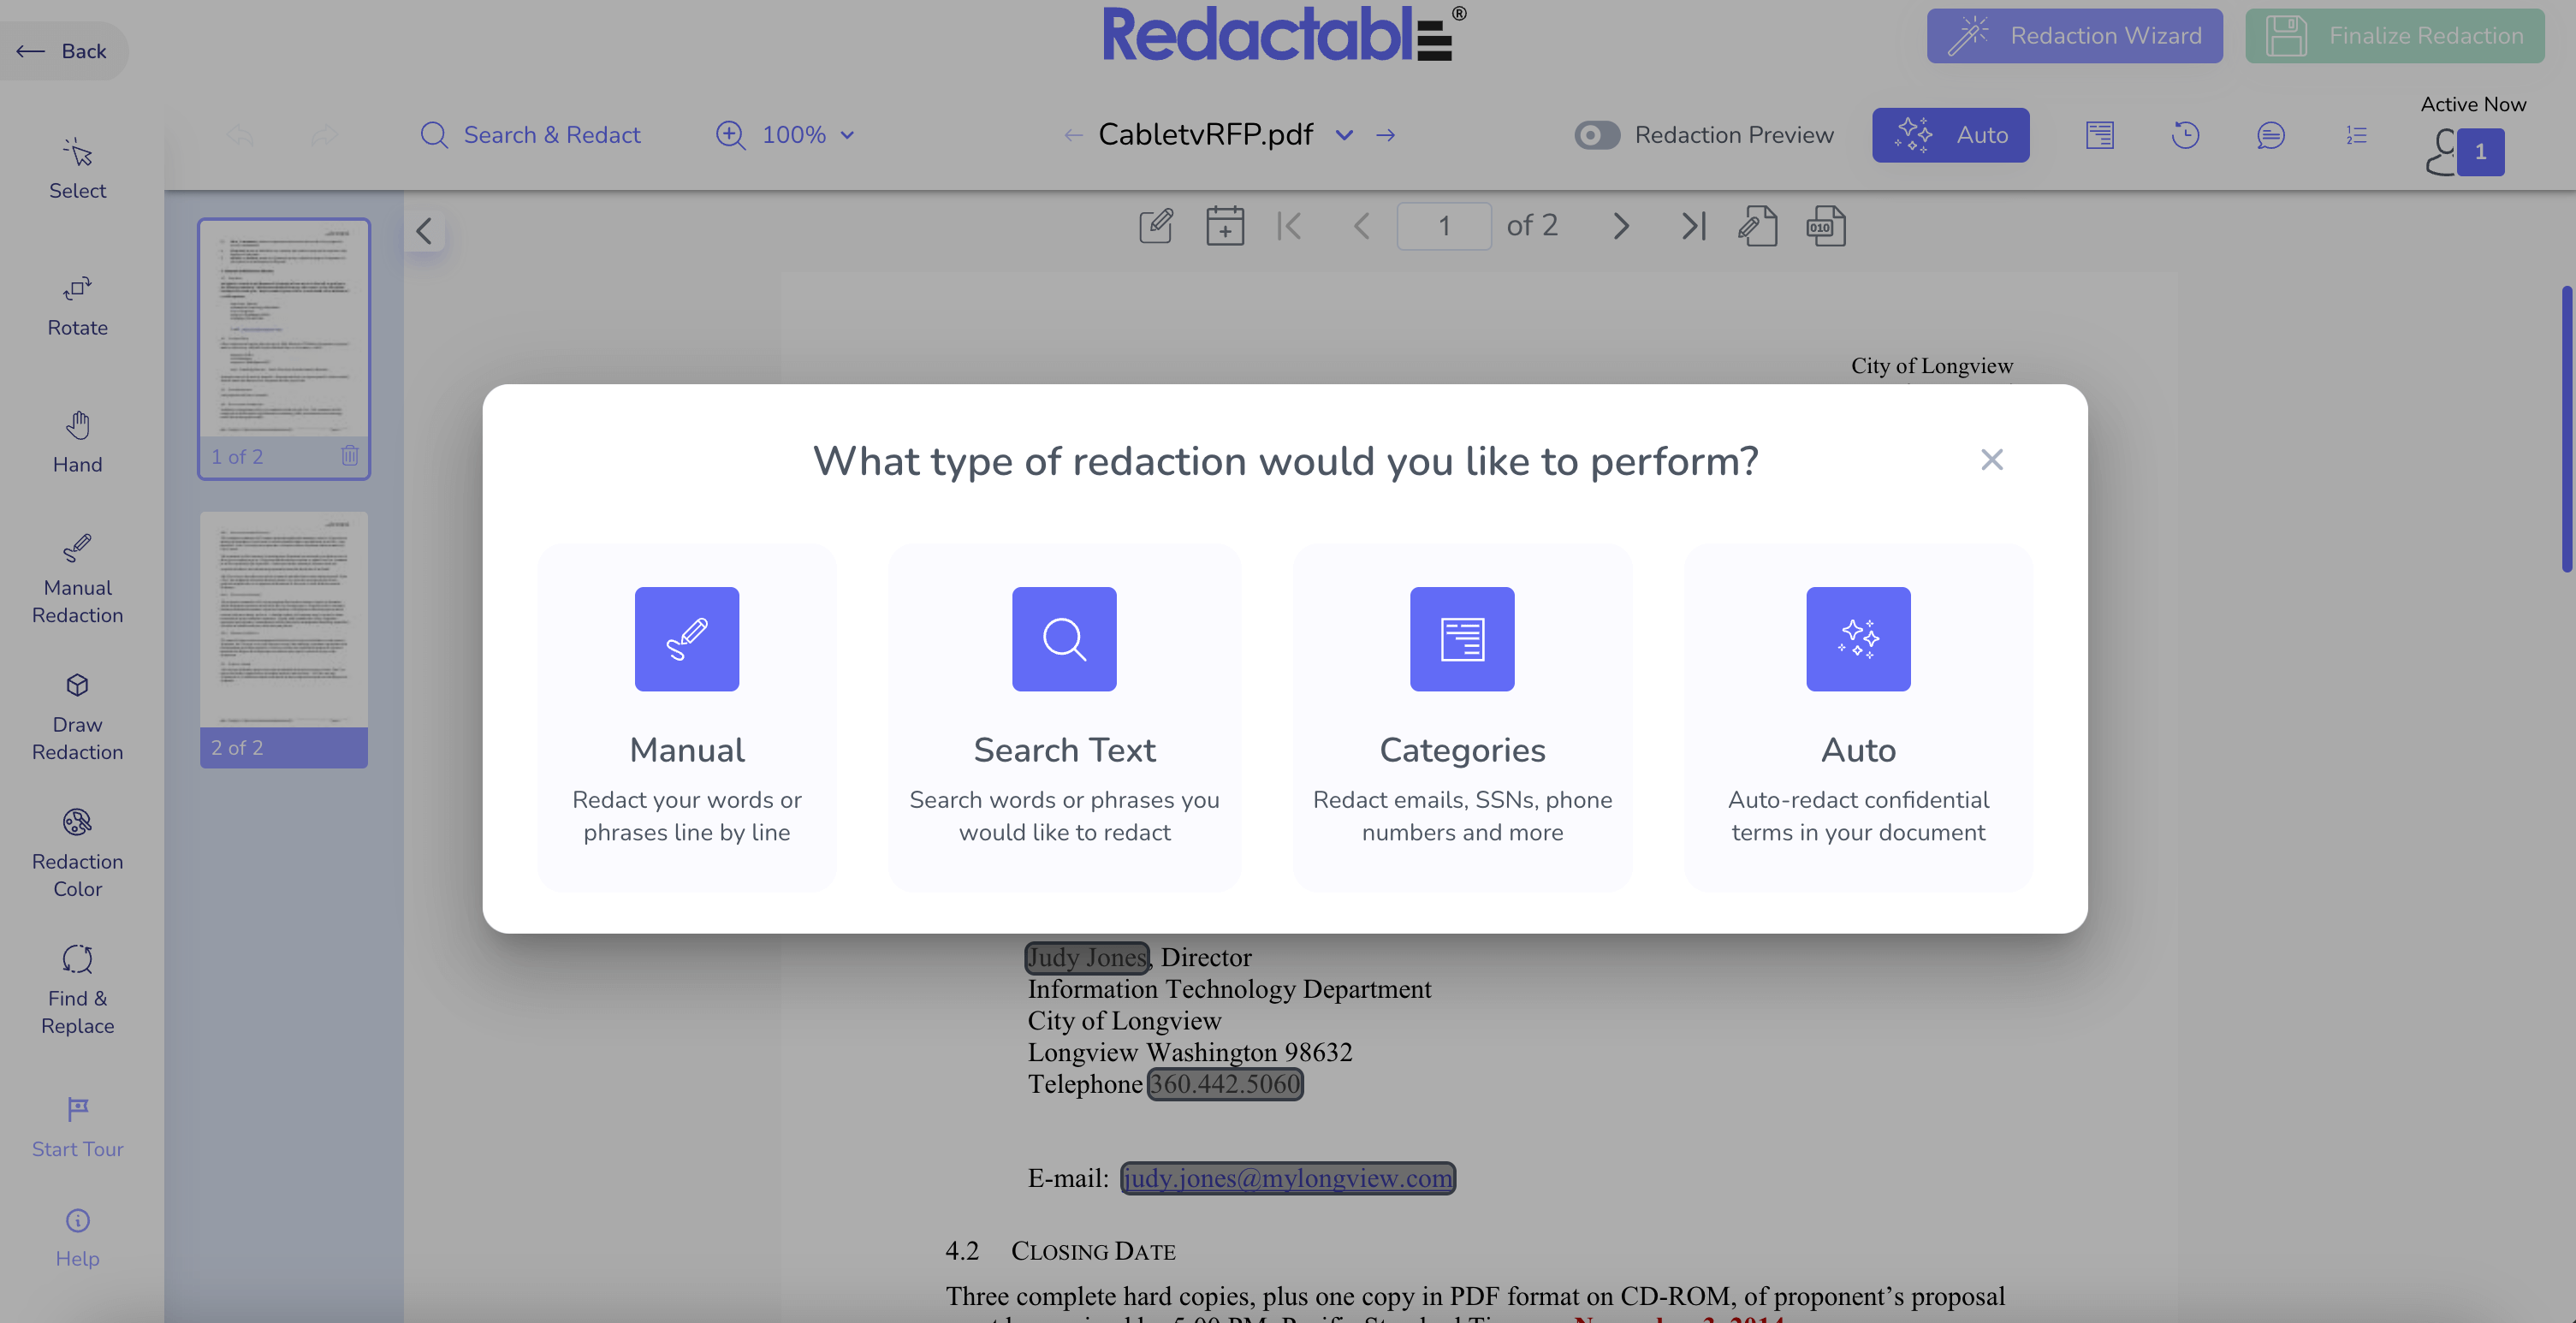Open the Redaction Wizard
2576x1323 pixels.
click(2075, 36)
